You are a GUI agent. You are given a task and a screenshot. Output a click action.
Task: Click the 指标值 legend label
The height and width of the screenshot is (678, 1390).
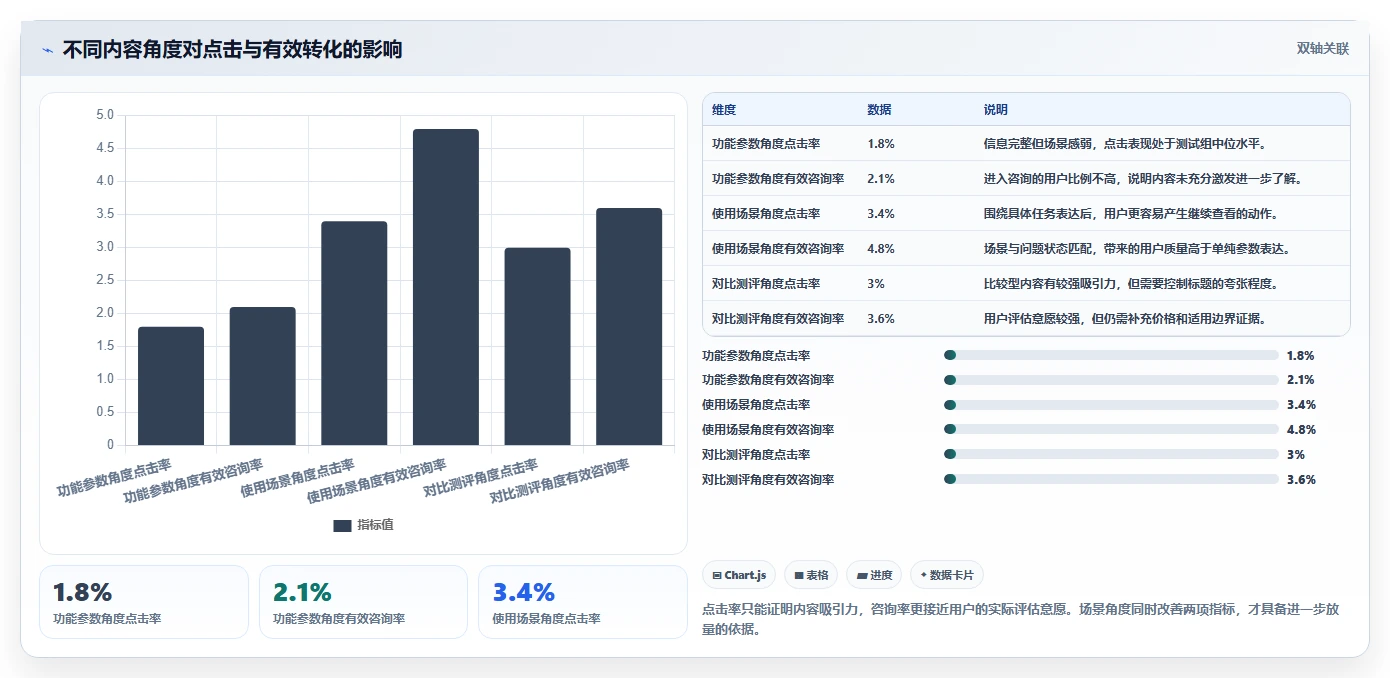coord(376,525)
